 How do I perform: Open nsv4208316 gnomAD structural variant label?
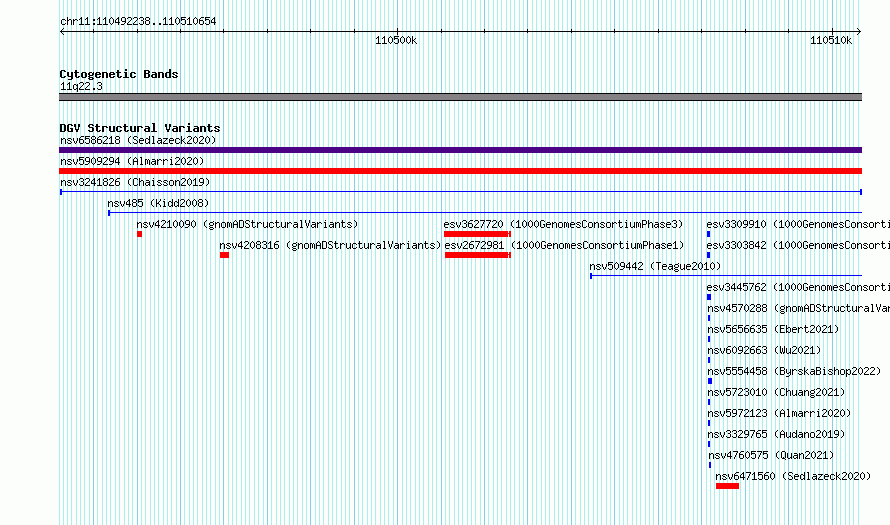330,245
